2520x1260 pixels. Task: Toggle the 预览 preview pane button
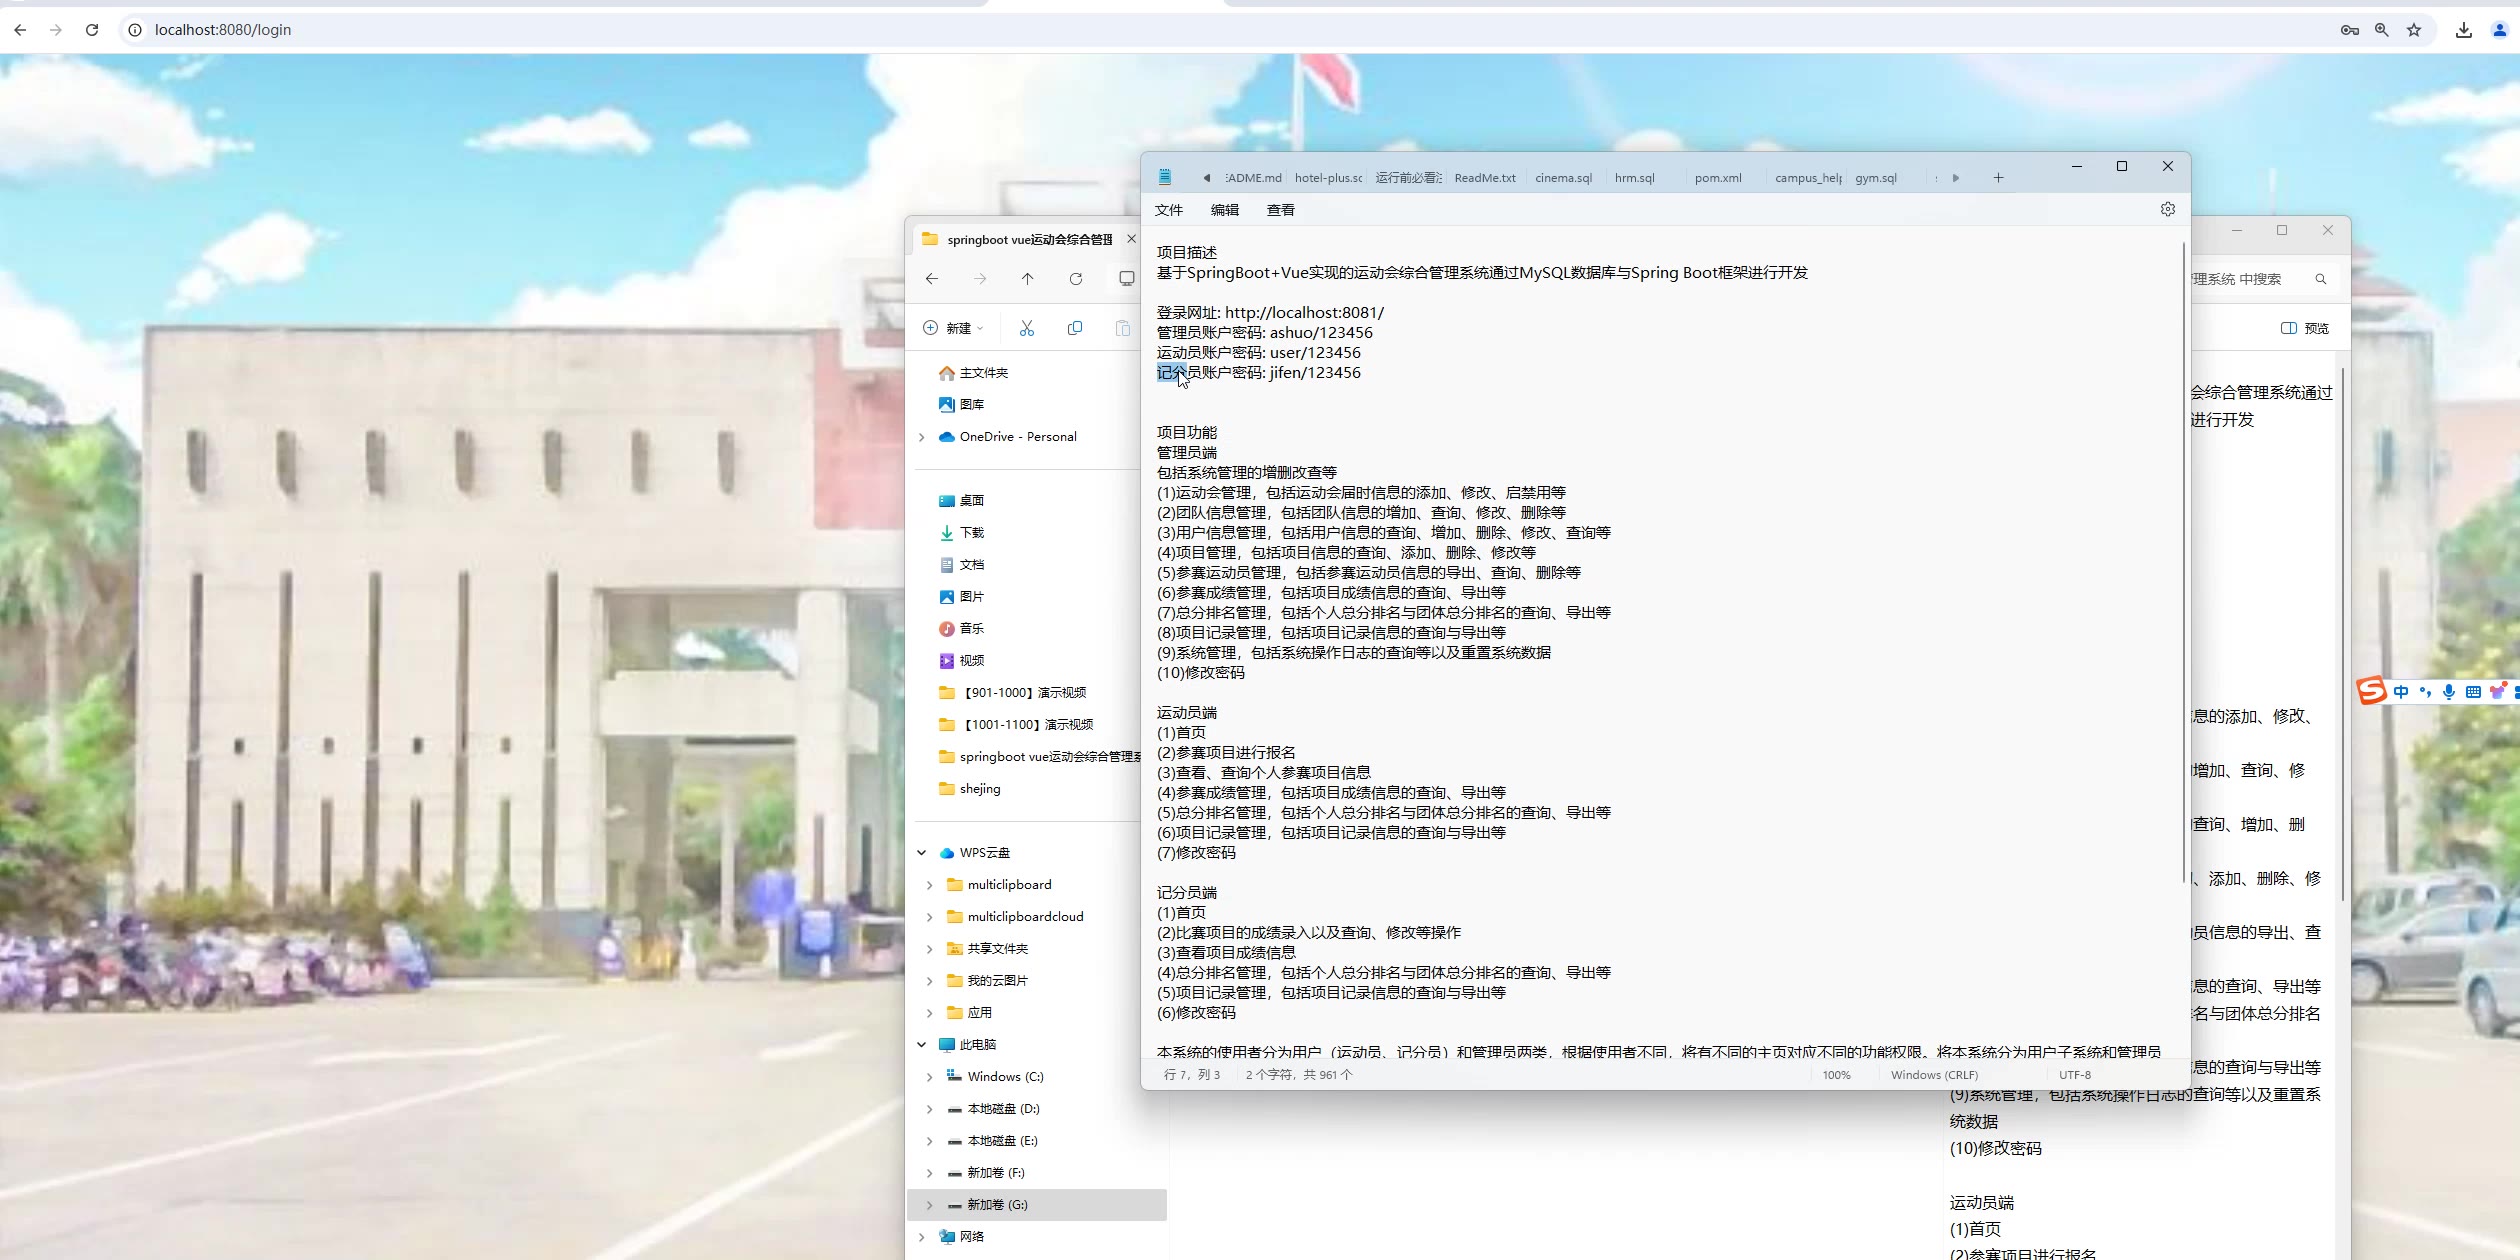tap(2305, 328)
